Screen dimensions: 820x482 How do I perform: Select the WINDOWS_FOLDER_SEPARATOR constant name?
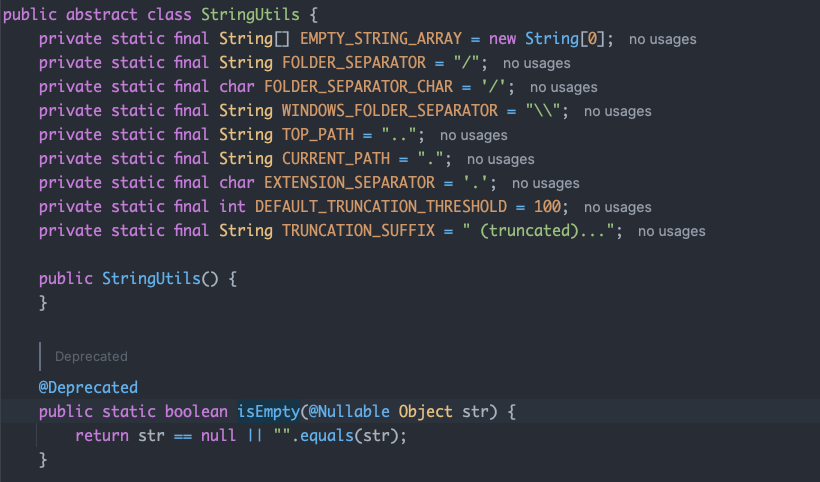(x=390, y=111)
